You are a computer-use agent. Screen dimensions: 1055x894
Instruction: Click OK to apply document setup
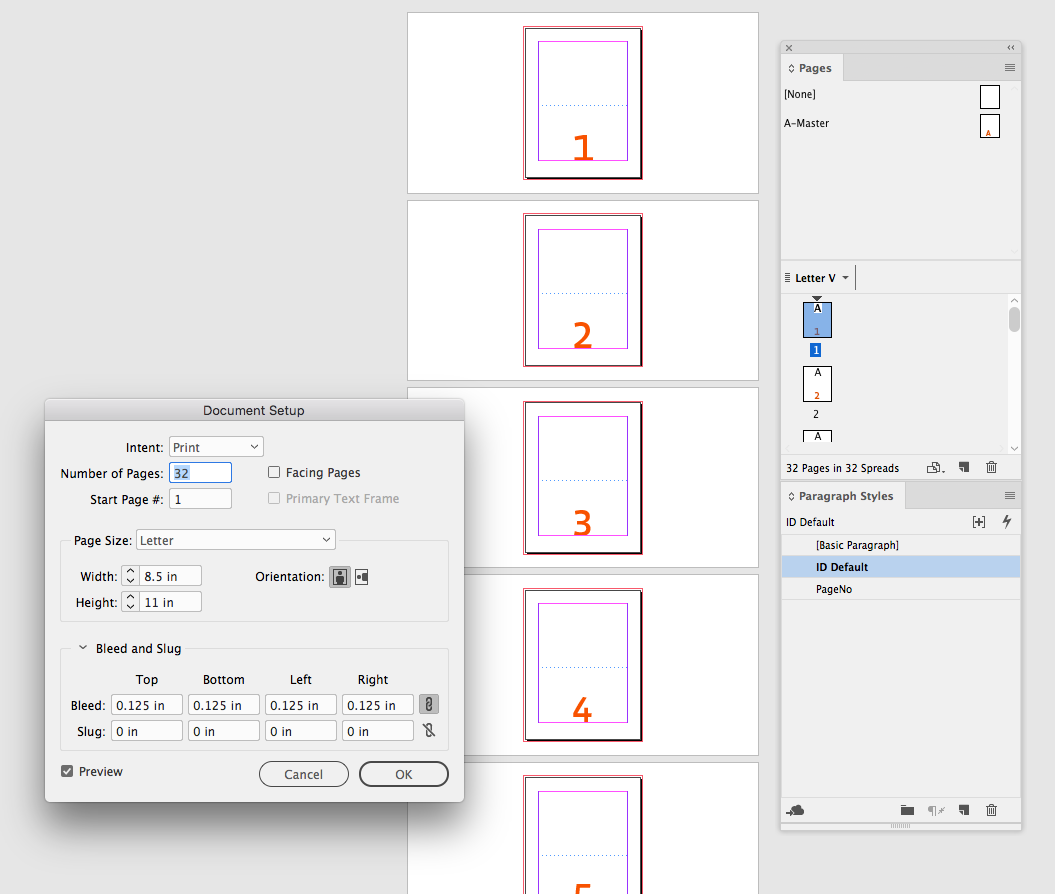point(403,773)
